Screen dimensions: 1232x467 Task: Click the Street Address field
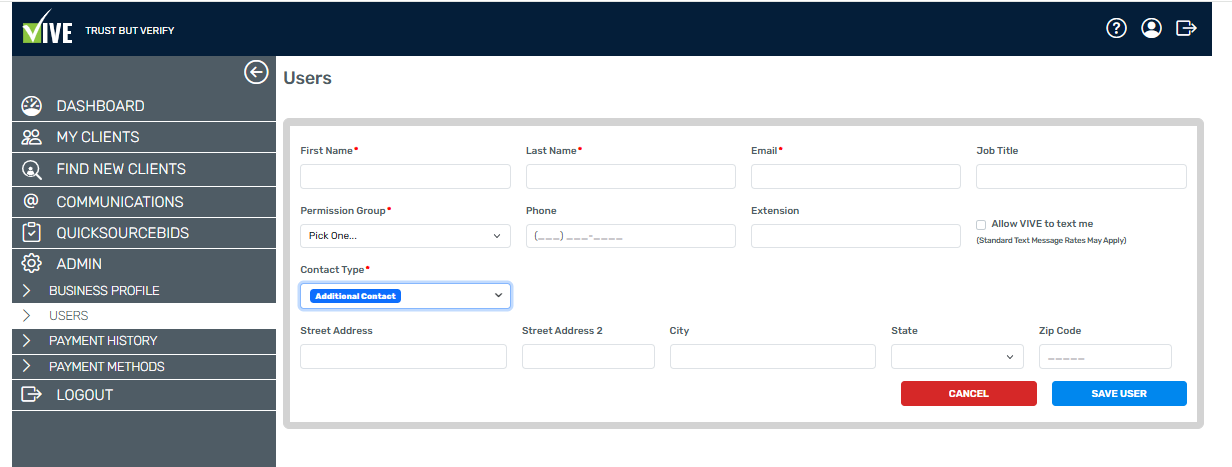pos(403,357)
